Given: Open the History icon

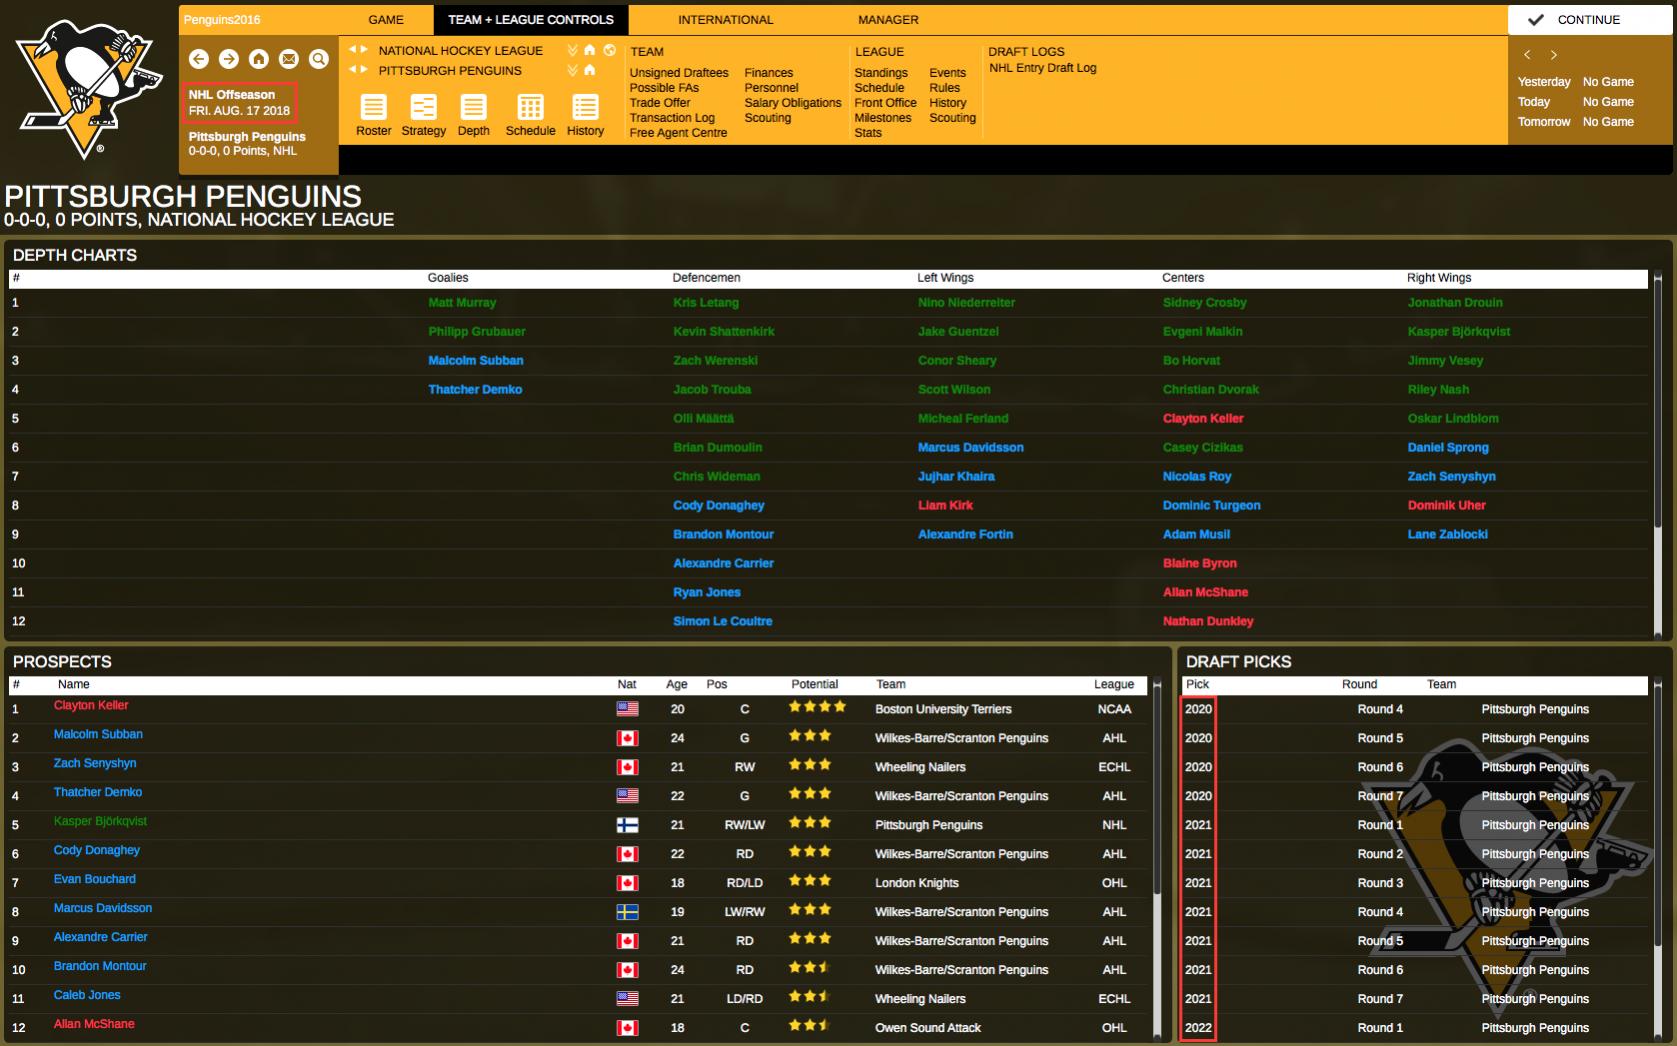Looking at the screenshot, I should (586, 107).
